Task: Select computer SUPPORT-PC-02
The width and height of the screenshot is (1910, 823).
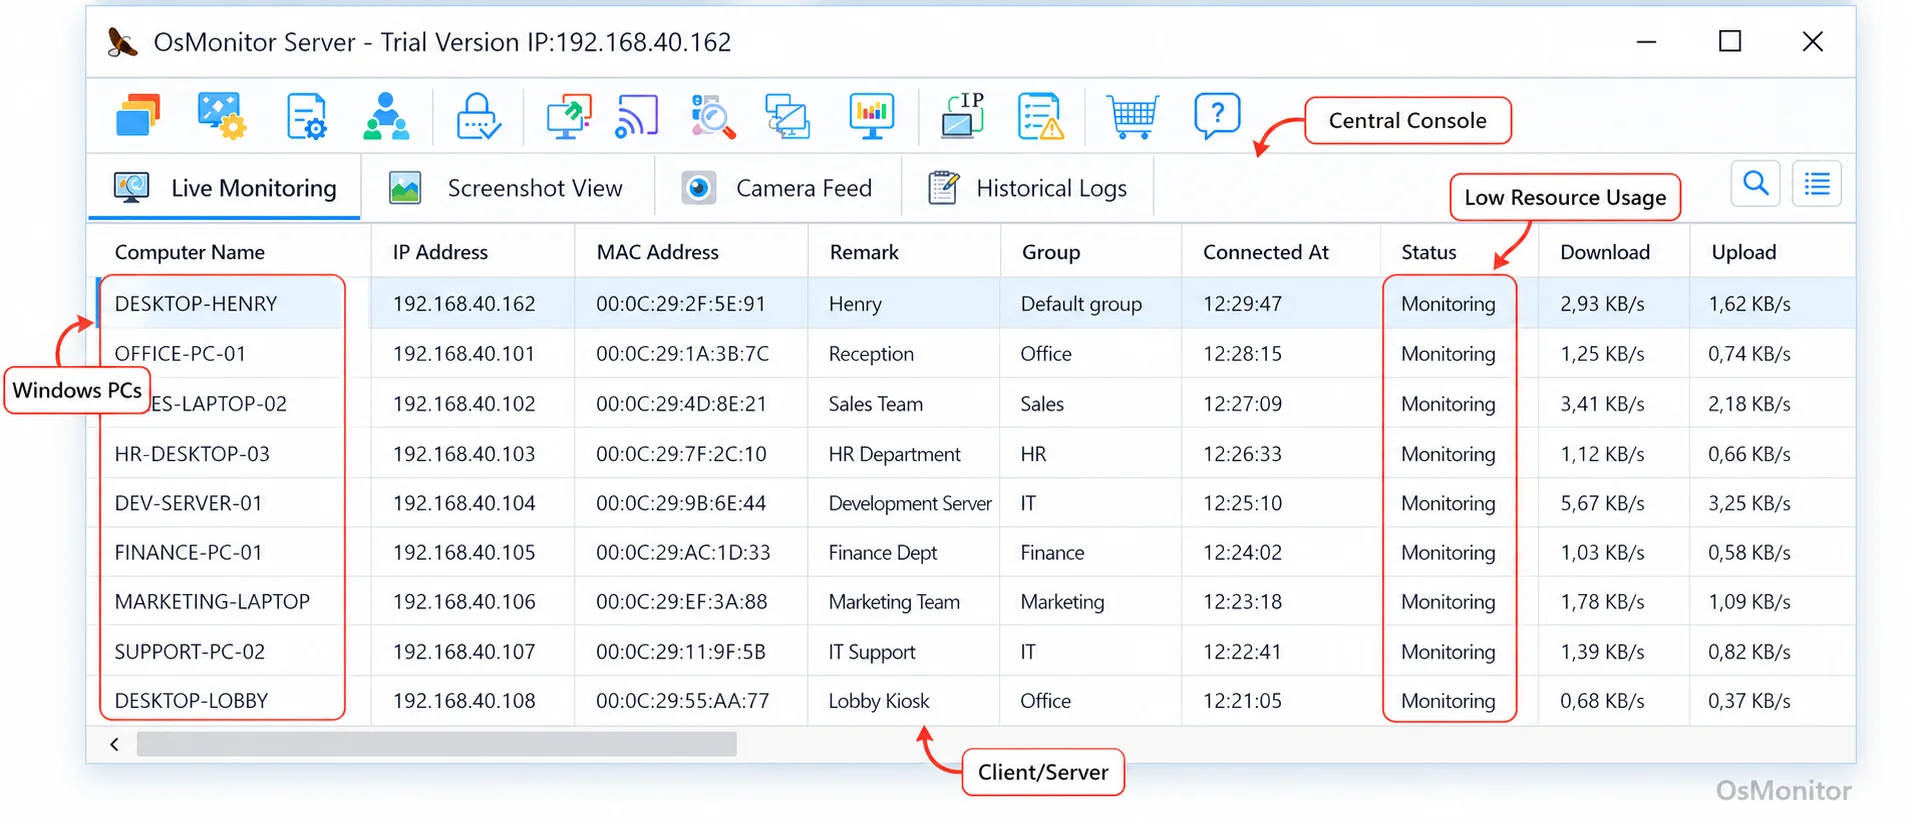Action: [x=190, y=652]
